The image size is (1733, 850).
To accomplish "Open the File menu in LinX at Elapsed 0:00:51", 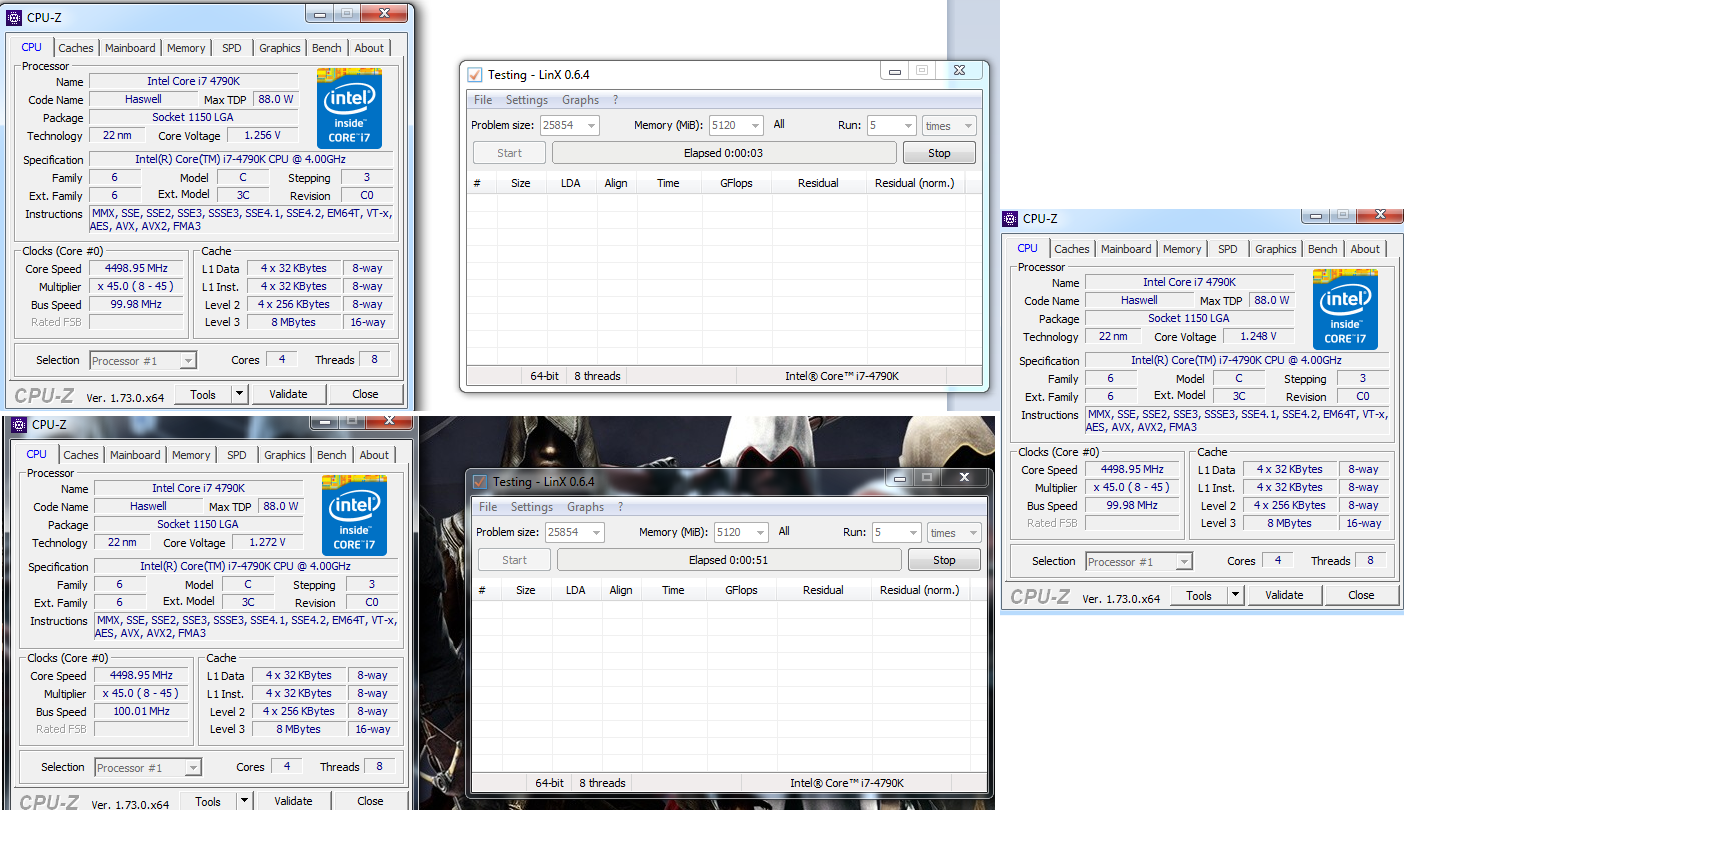I will [x=488, y=507].
